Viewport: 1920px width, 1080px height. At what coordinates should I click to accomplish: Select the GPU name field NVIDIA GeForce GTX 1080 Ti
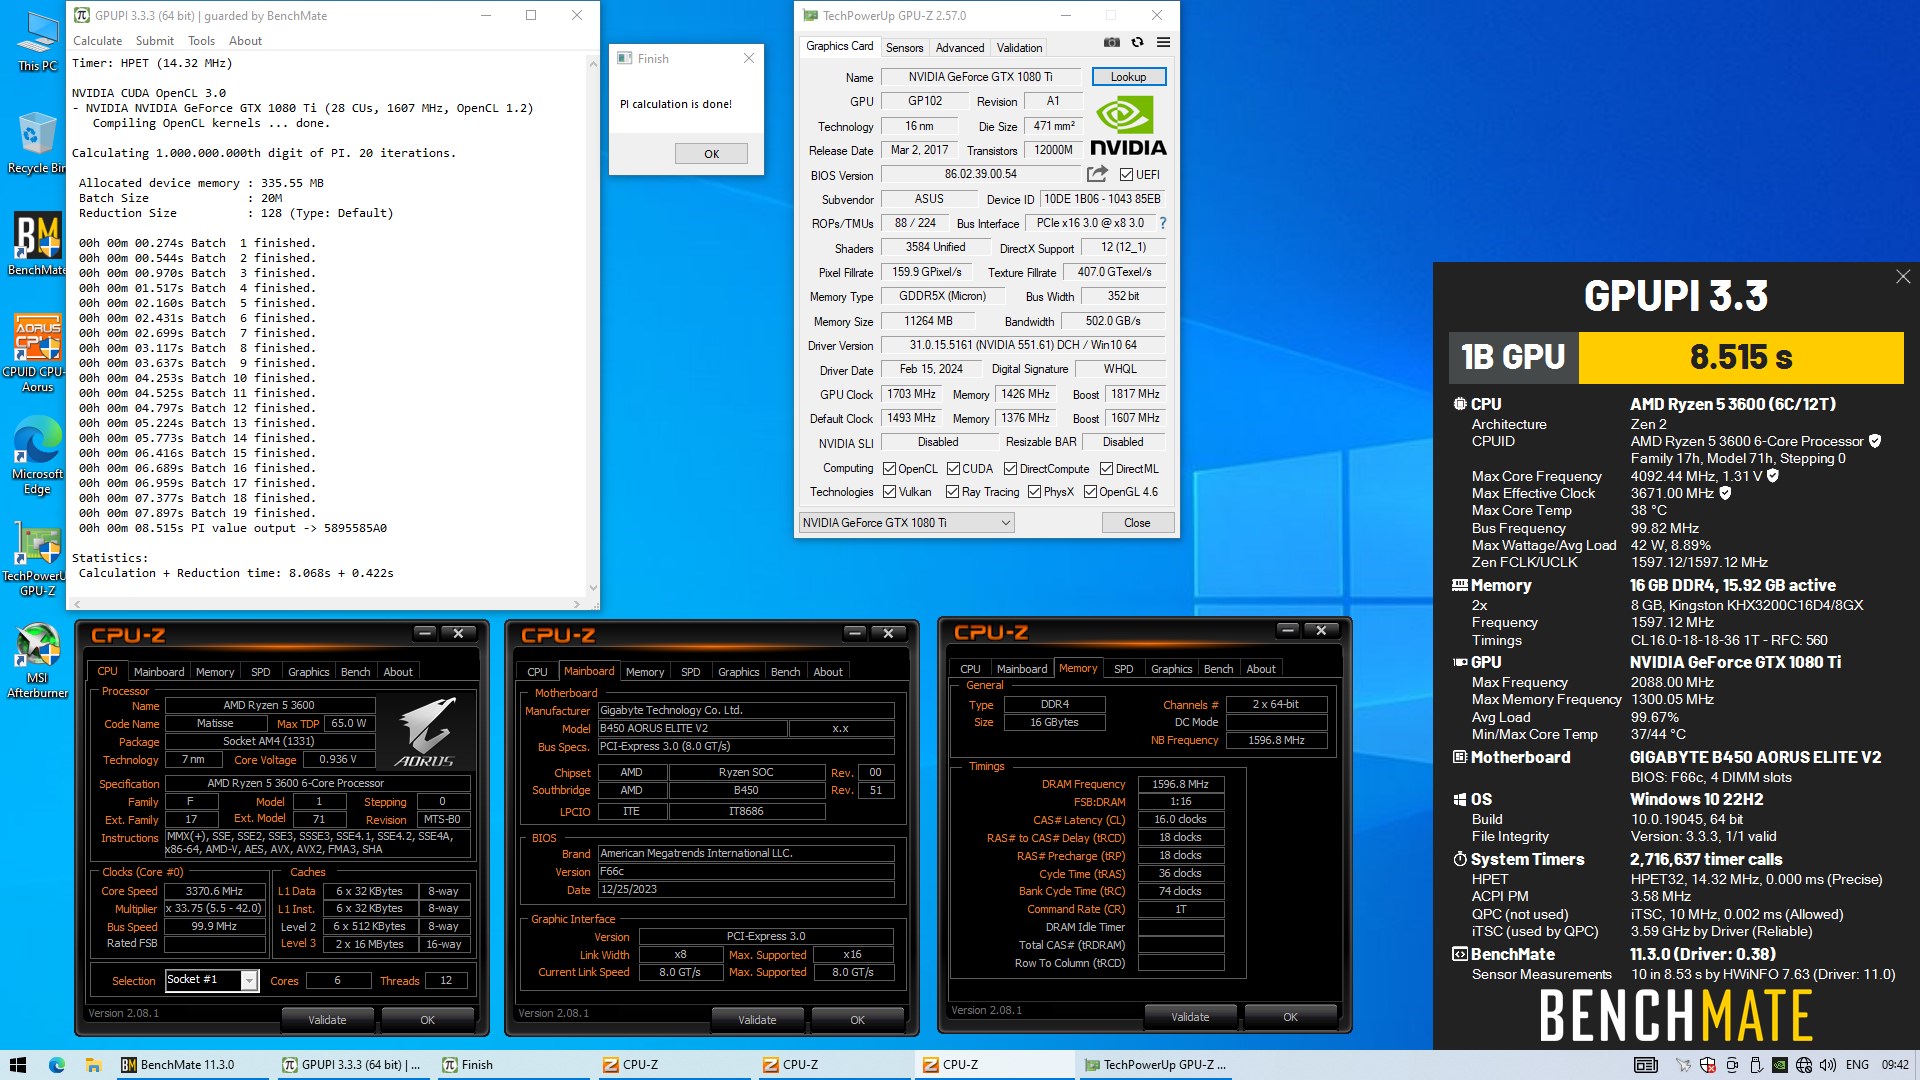point(980,77)
